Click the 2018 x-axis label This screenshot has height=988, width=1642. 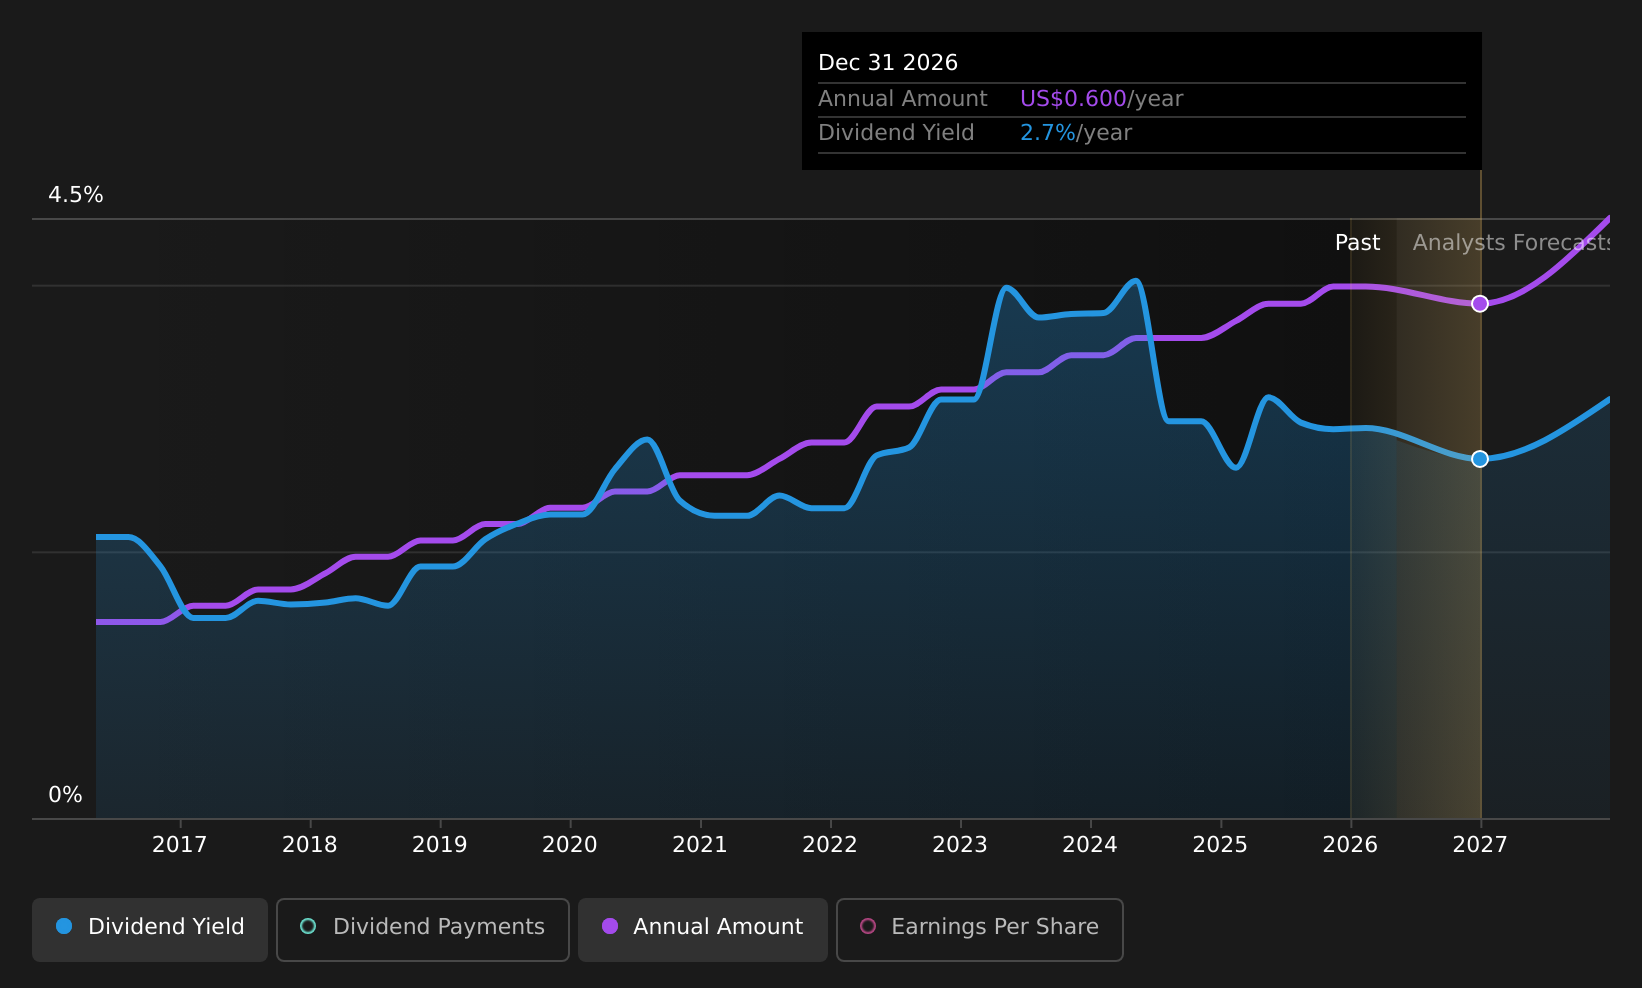click(x=310, y=845)
